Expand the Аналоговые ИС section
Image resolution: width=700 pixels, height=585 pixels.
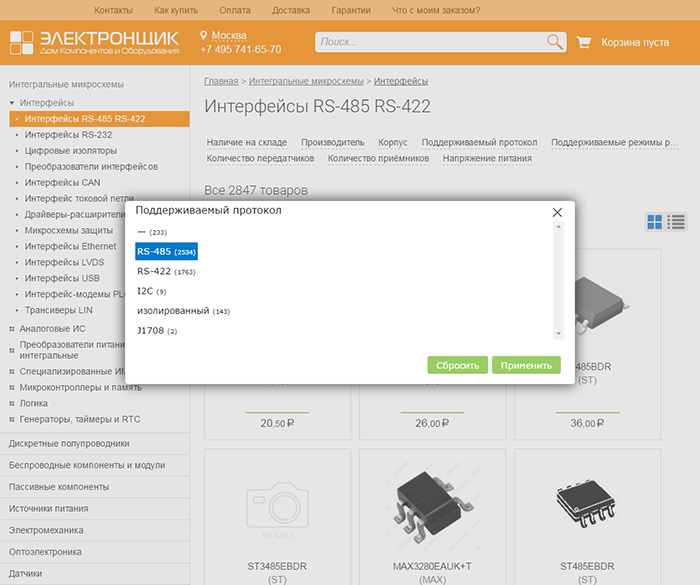tap(12, 329)
